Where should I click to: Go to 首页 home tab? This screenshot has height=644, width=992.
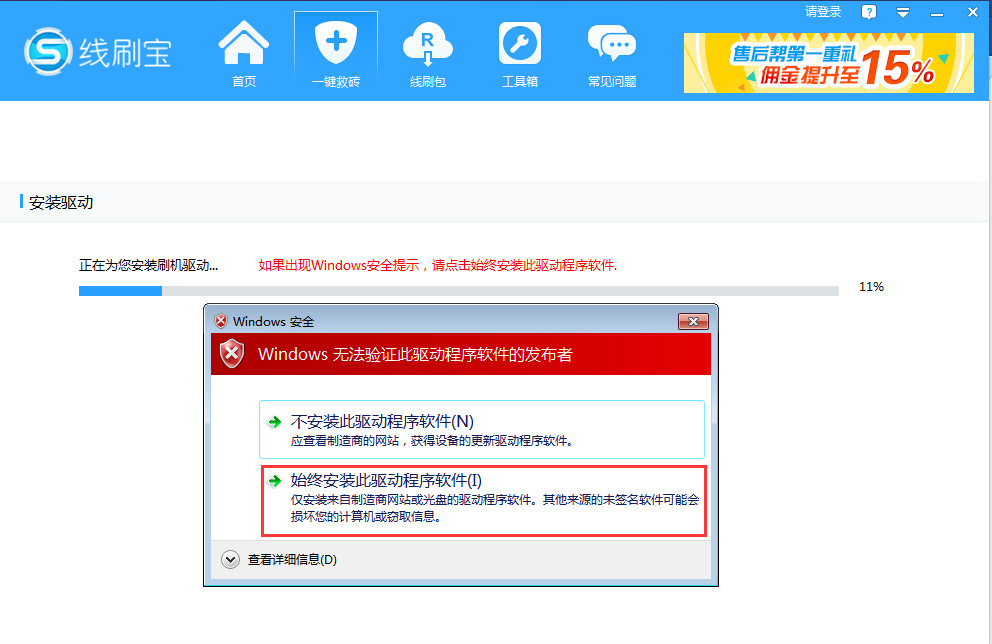click(244, 54)
